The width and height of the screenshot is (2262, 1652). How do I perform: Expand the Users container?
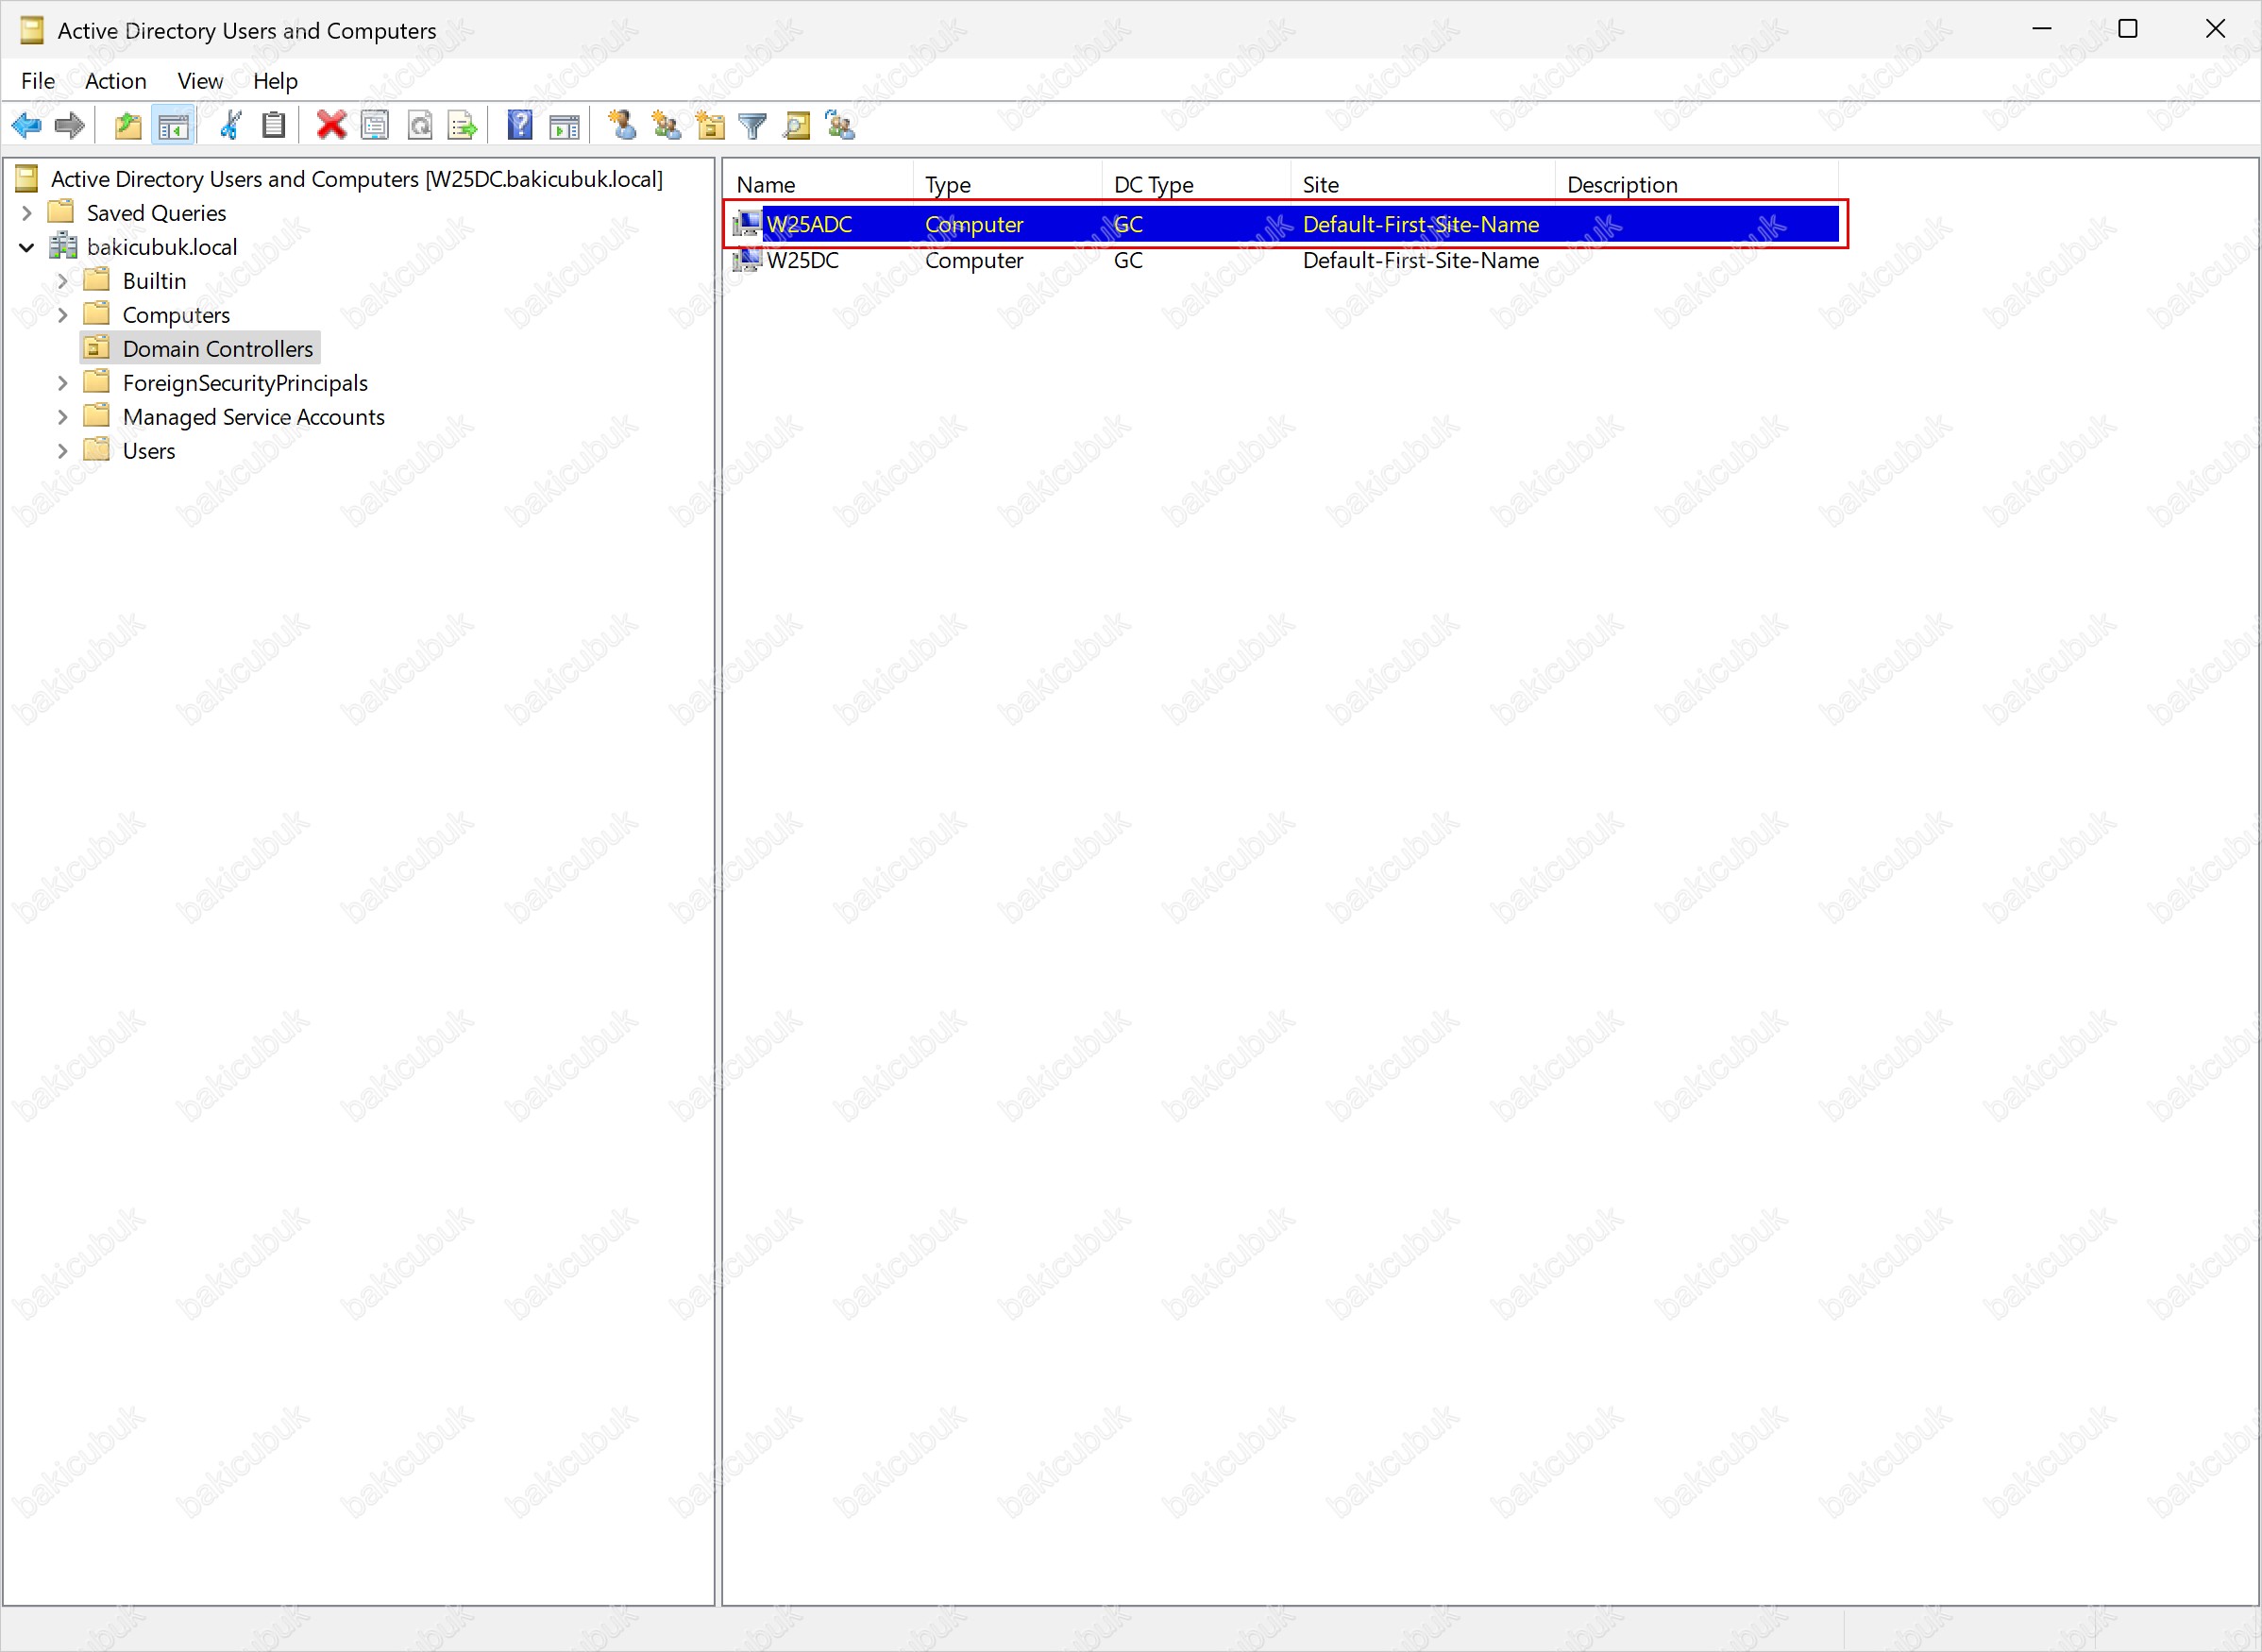click(x=63, y=451)
